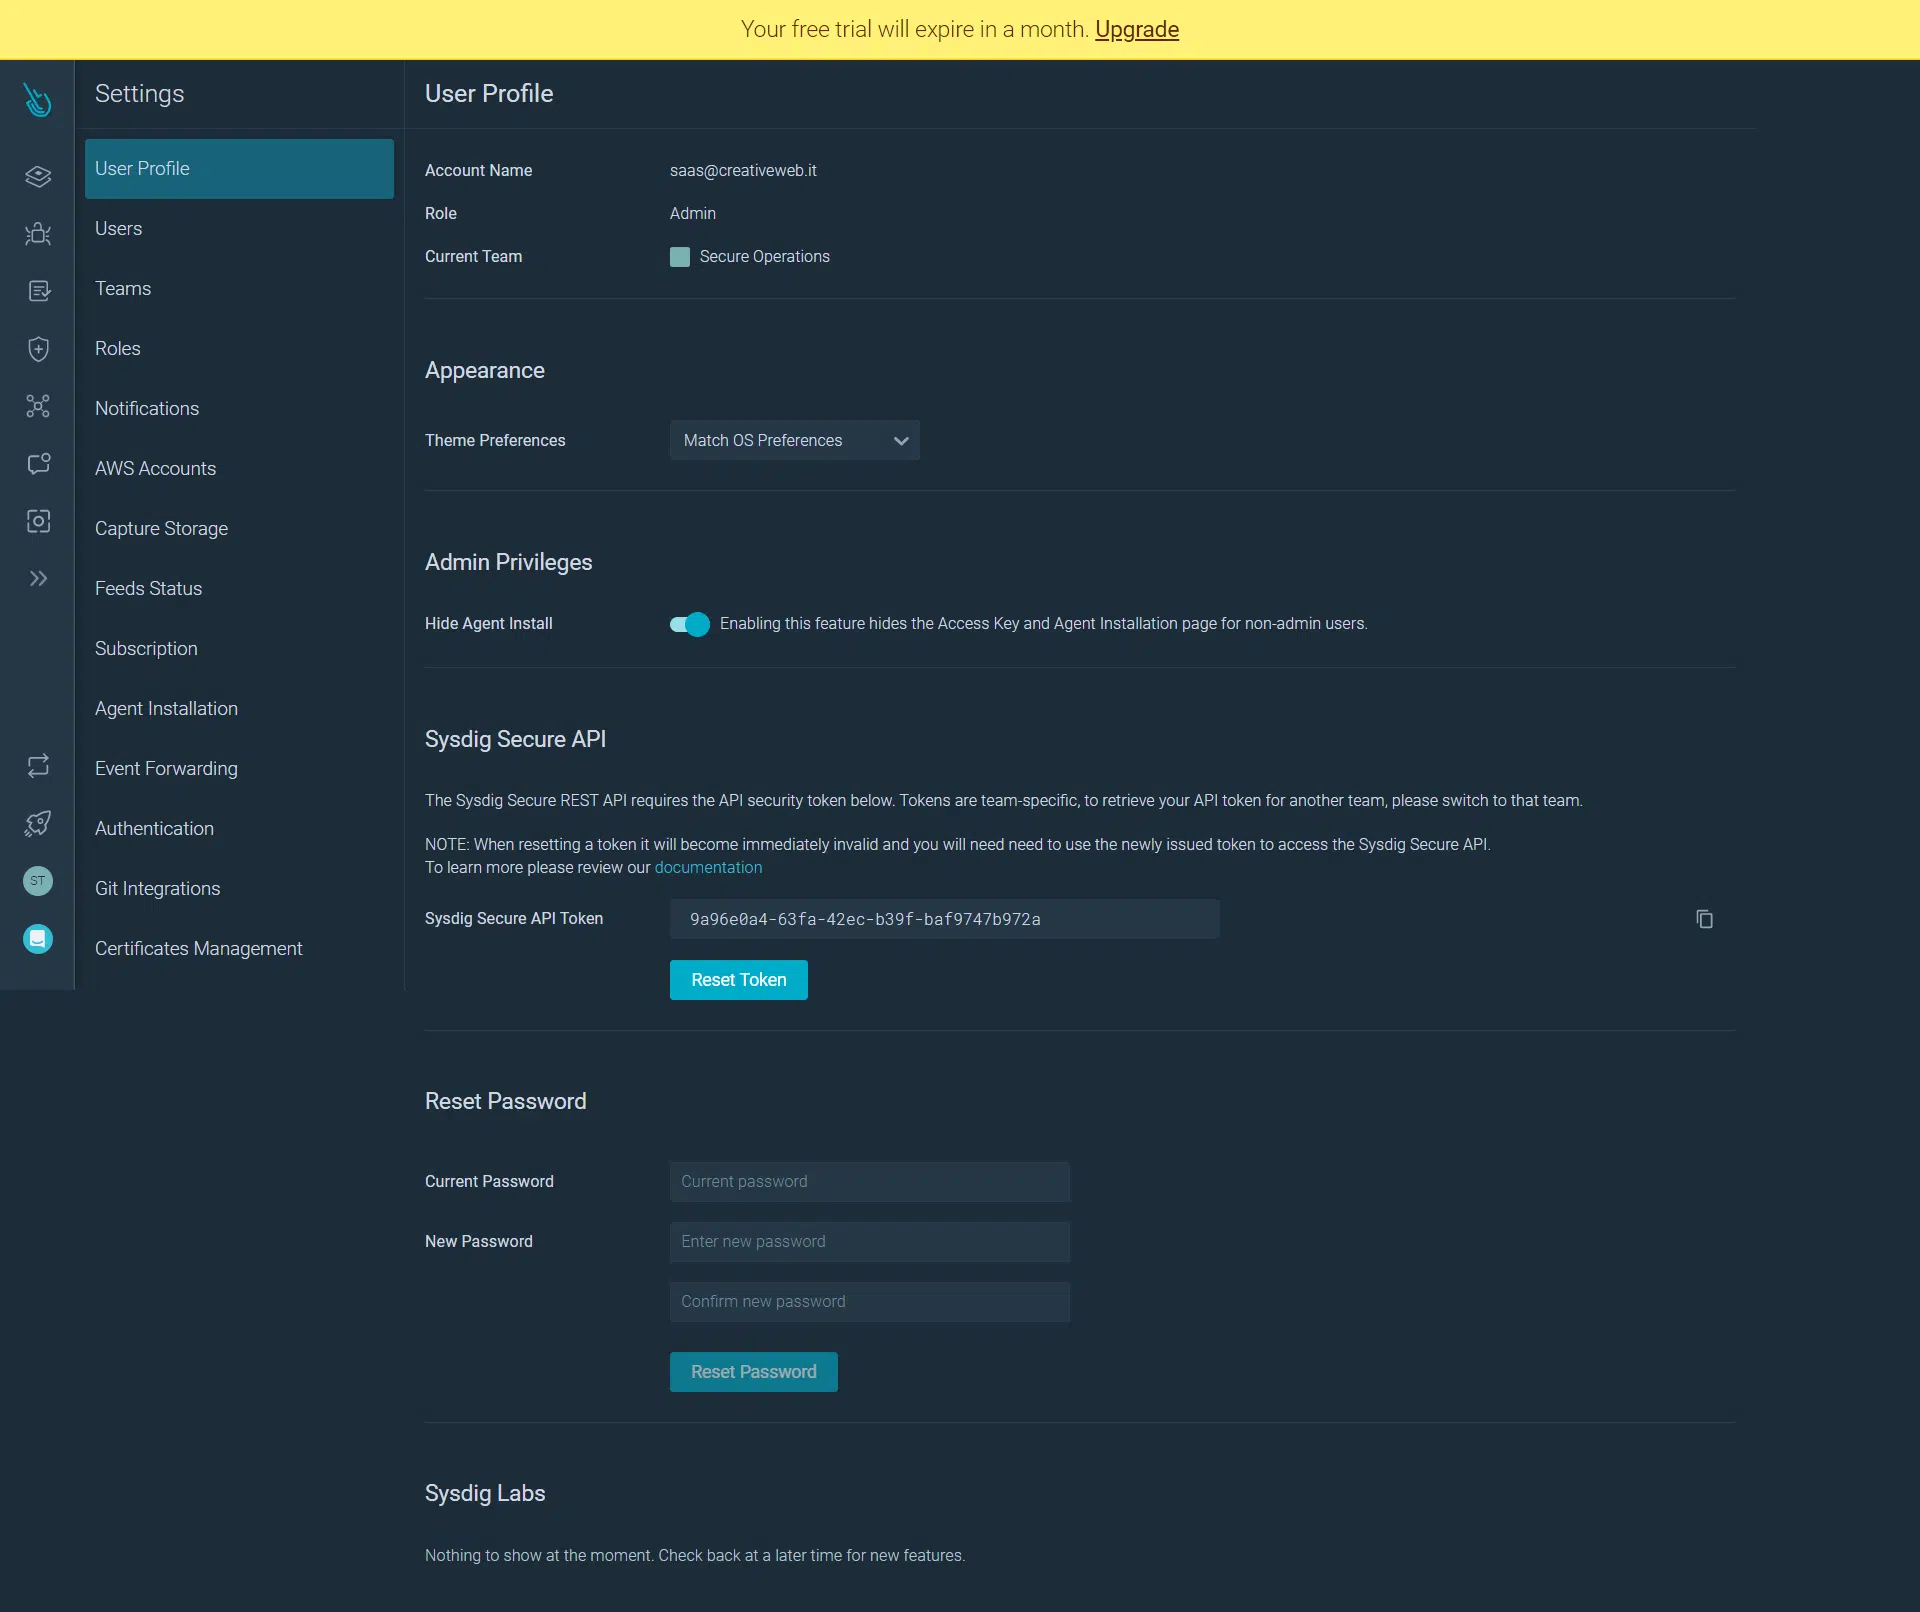Open Capture Storage settings
The image size is (1920, 1612).
239,529
